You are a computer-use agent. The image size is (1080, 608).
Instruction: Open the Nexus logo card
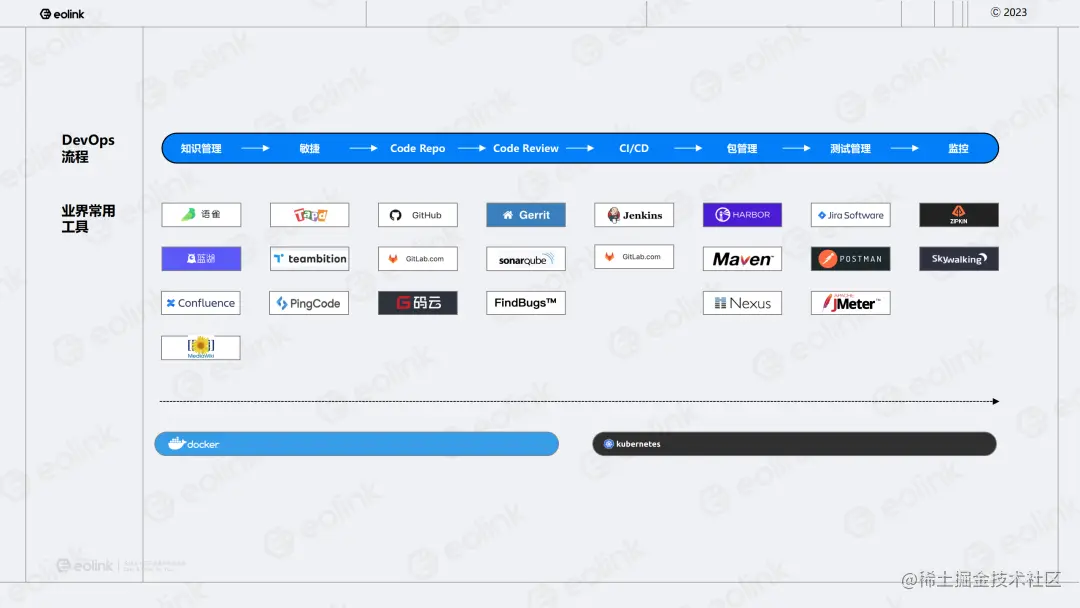click(742, 303)
